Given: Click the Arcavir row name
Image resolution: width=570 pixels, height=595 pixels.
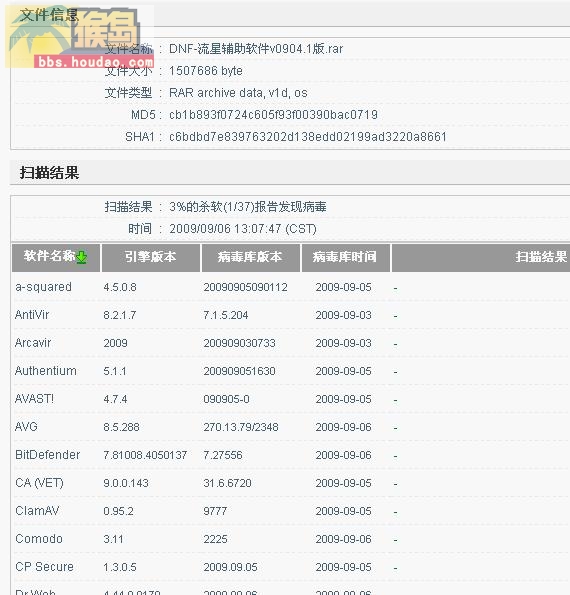Looking at the screenshot, I should [x=33, y=343].
